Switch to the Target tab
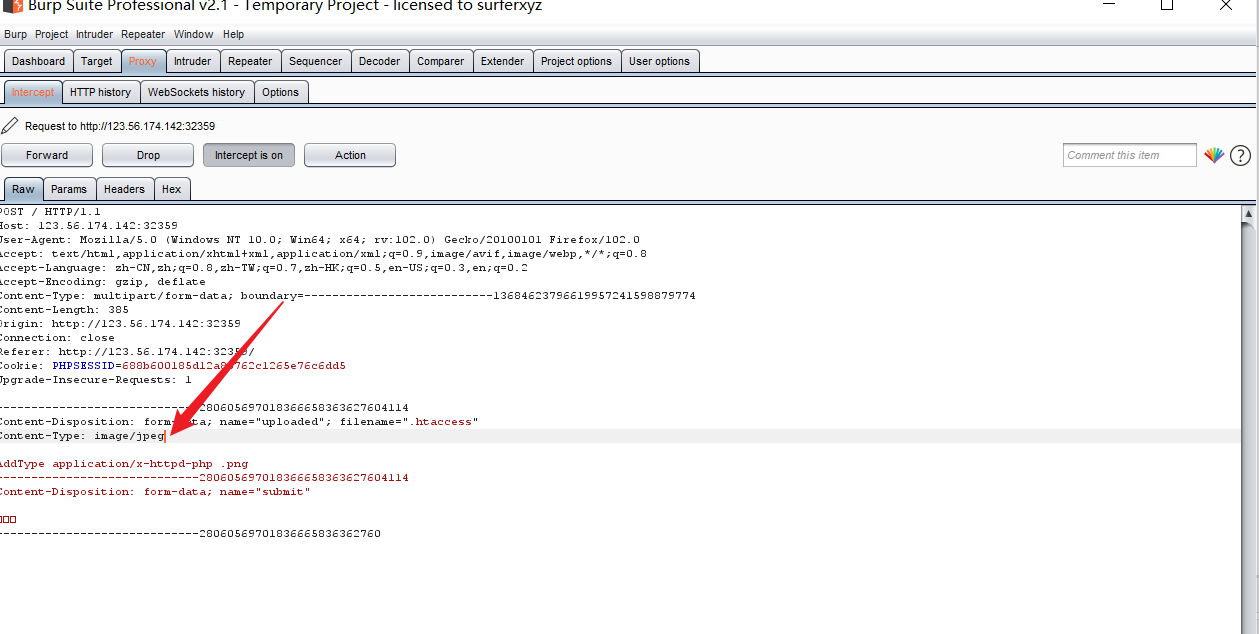The width and height of the screenshot is (1259, 634). click(x=97, y=61)
